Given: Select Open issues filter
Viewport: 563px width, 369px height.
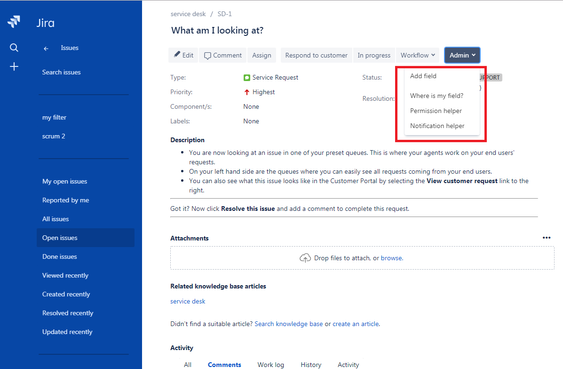Looking at the screenshot, I should click(85, 238).
